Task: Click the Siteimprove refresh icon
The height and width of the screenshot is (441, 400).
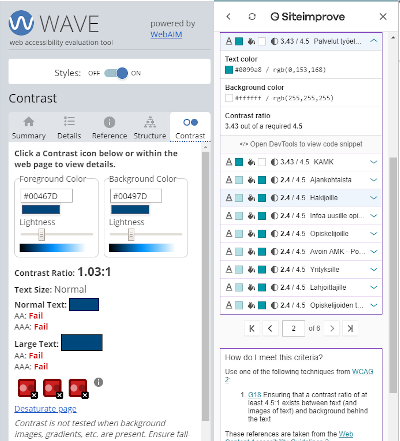Action: (252, 16)
